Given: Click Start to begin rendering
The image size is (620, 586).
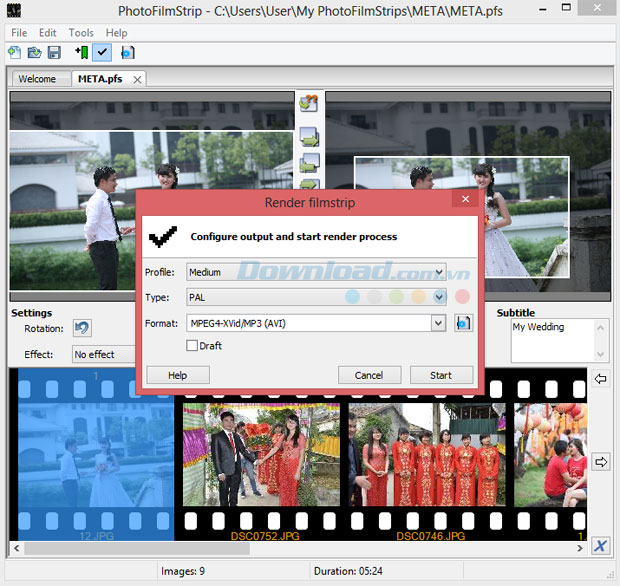Looking at the screenshot, I should 441,375.
